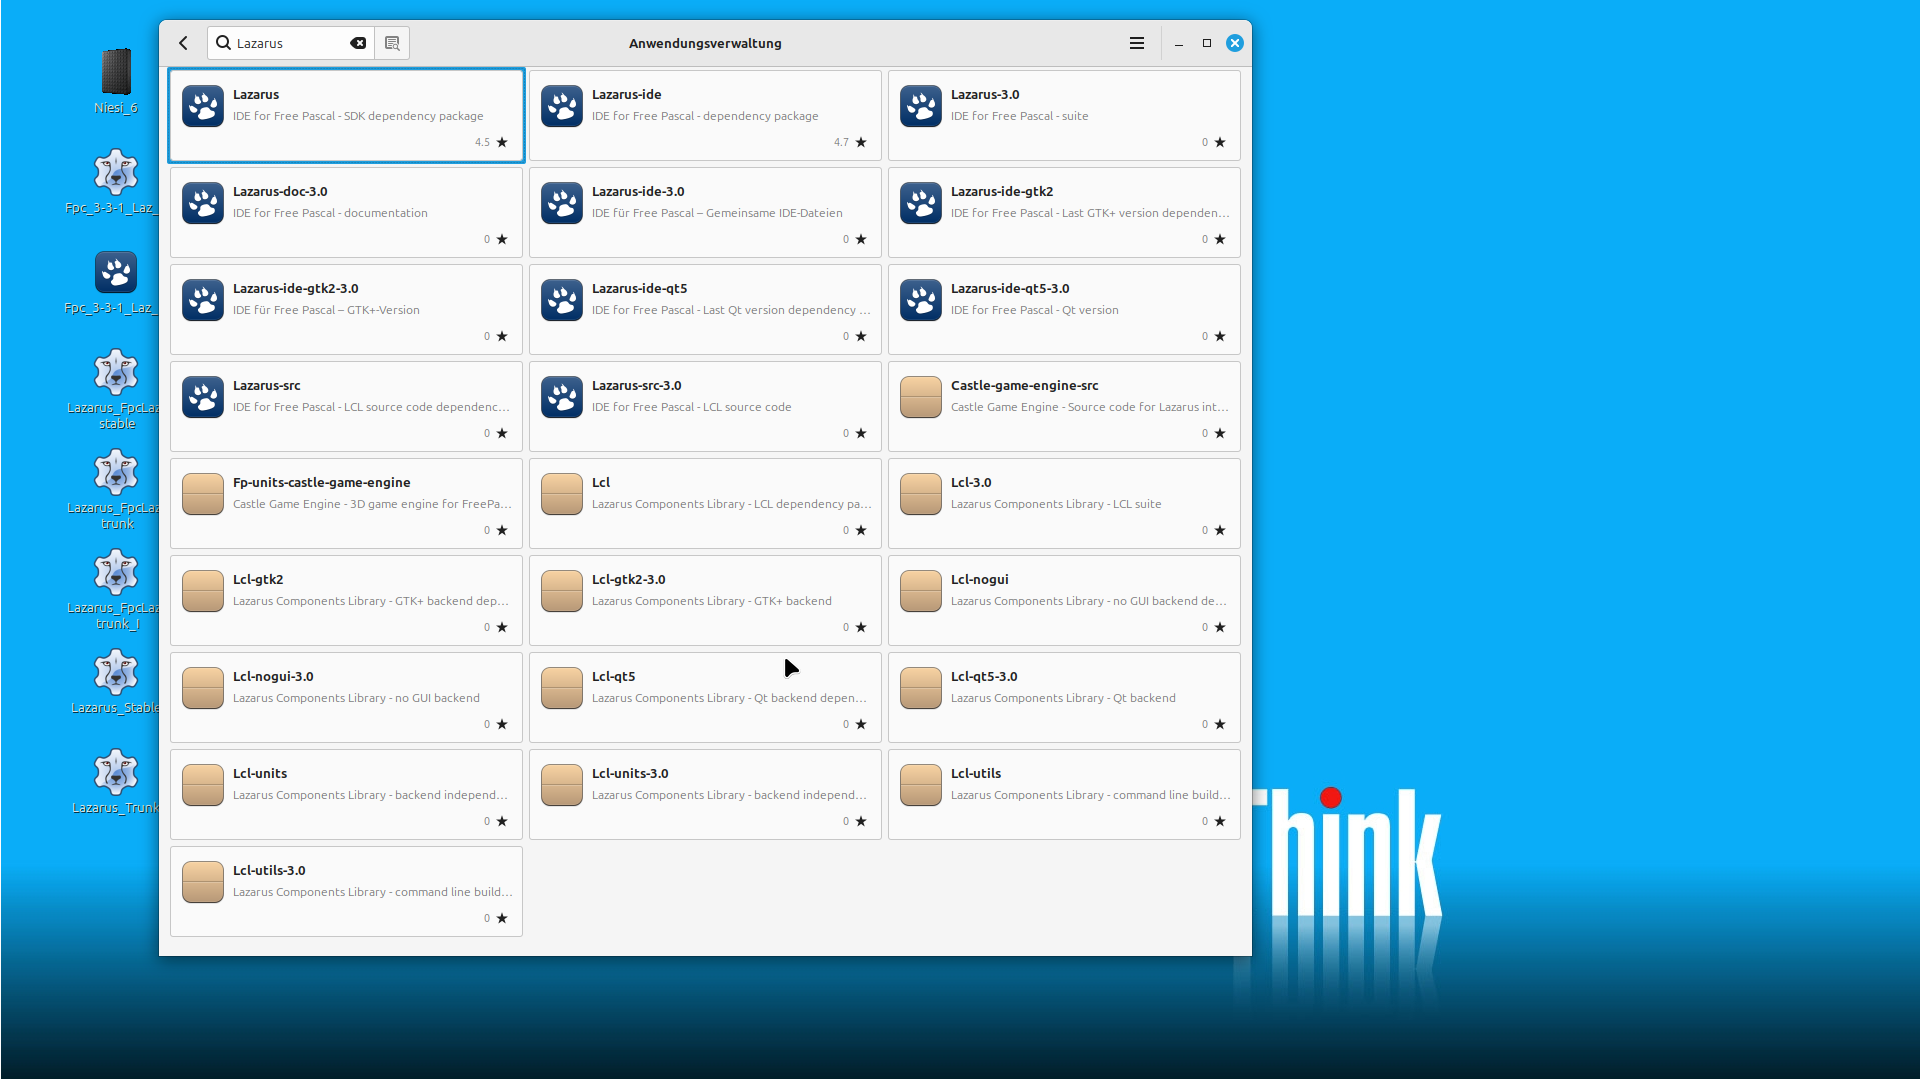This screenshot has width=1920, height=1079.
Task: Open the Lazarus_Stable desktop icon
Action: click(116, 680)
